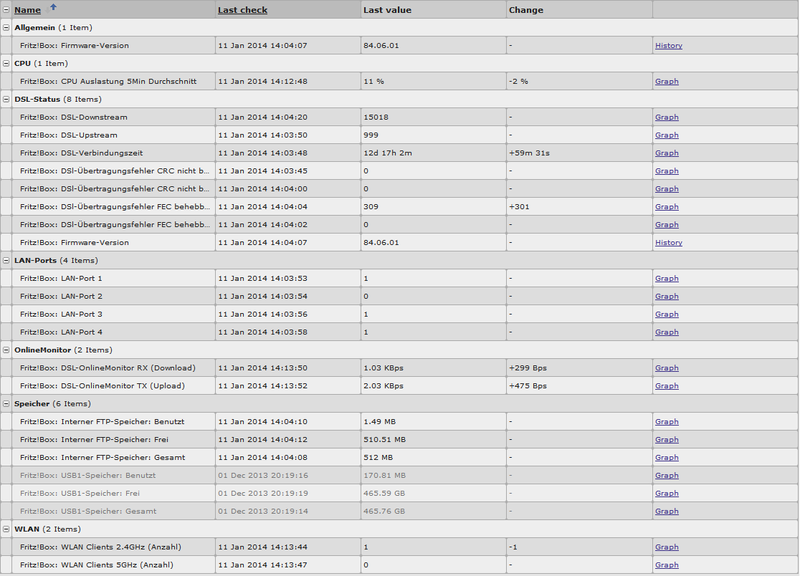Collapse the Allgemein group
This screenshot has height=576, width=800.
click(x=6, y=28)
